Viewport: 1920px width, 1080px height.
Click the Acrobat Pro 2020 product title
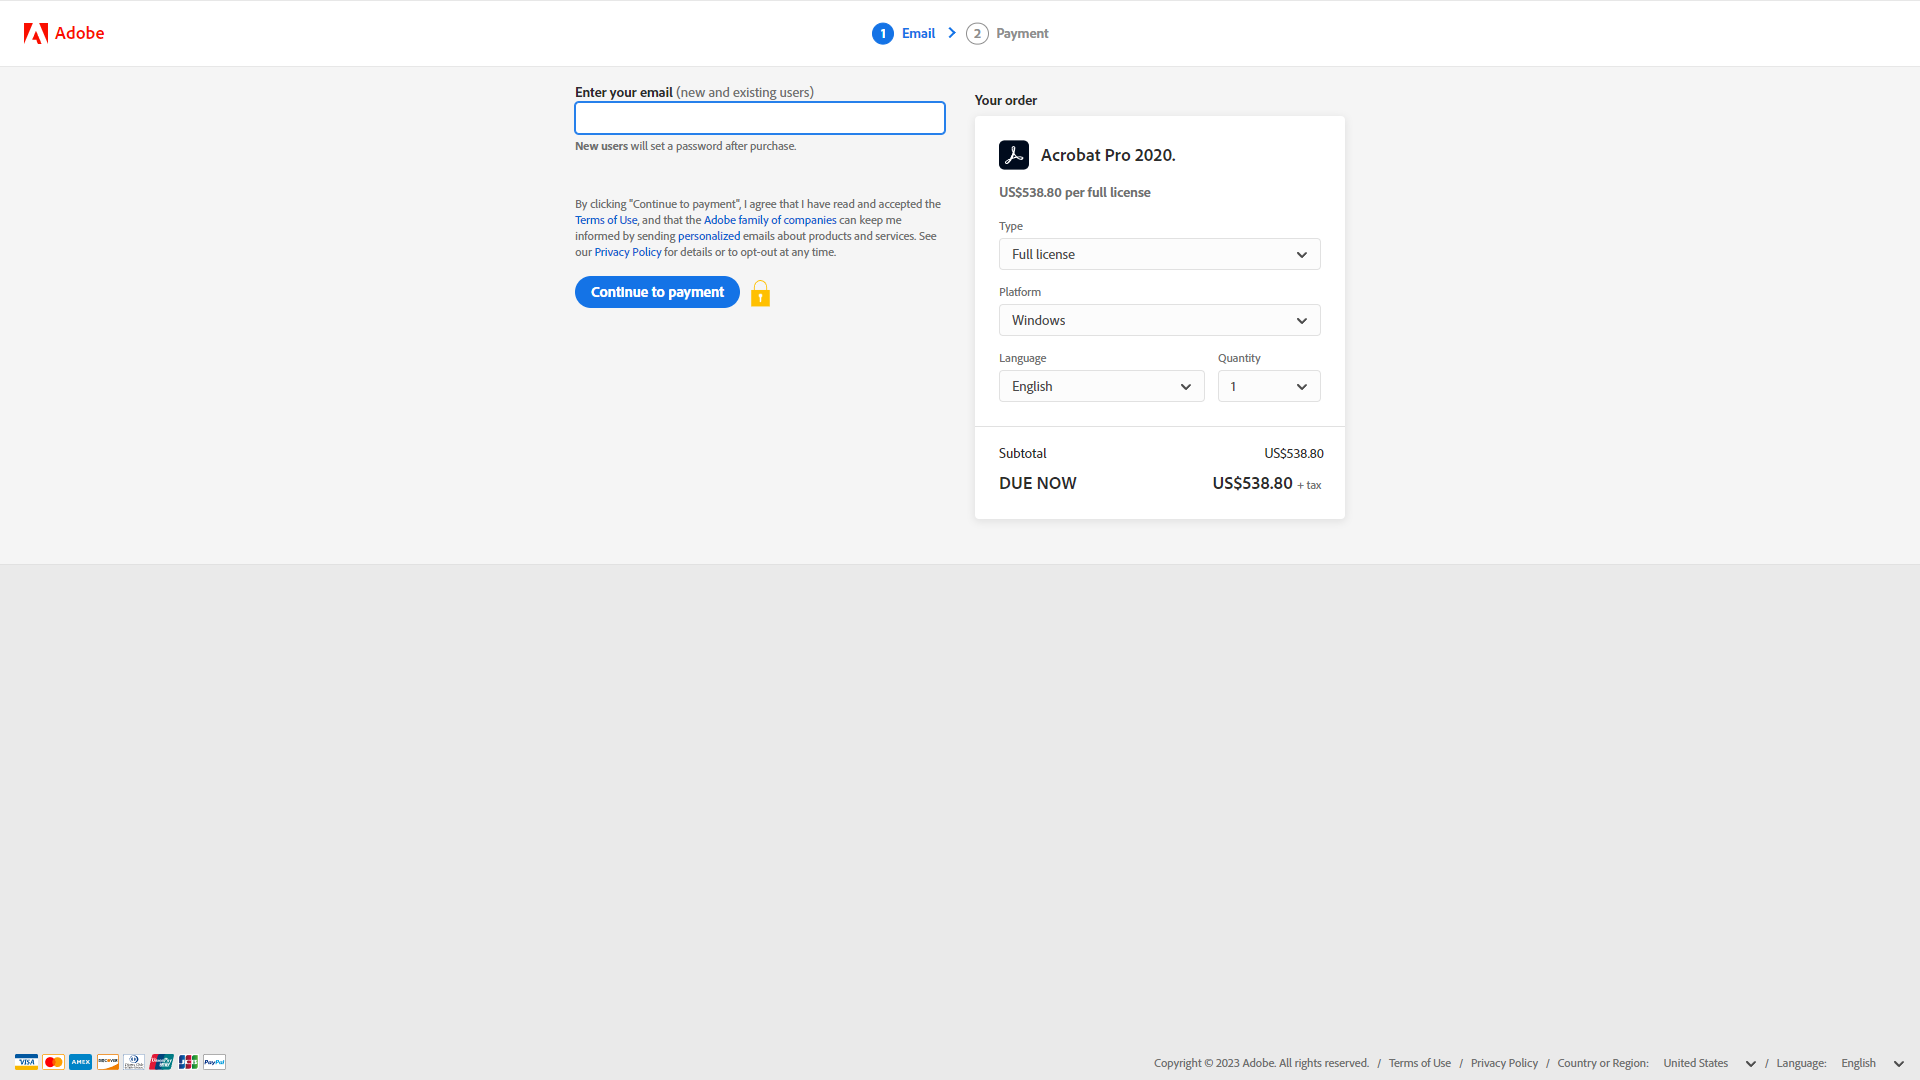tap(1108, 155)
